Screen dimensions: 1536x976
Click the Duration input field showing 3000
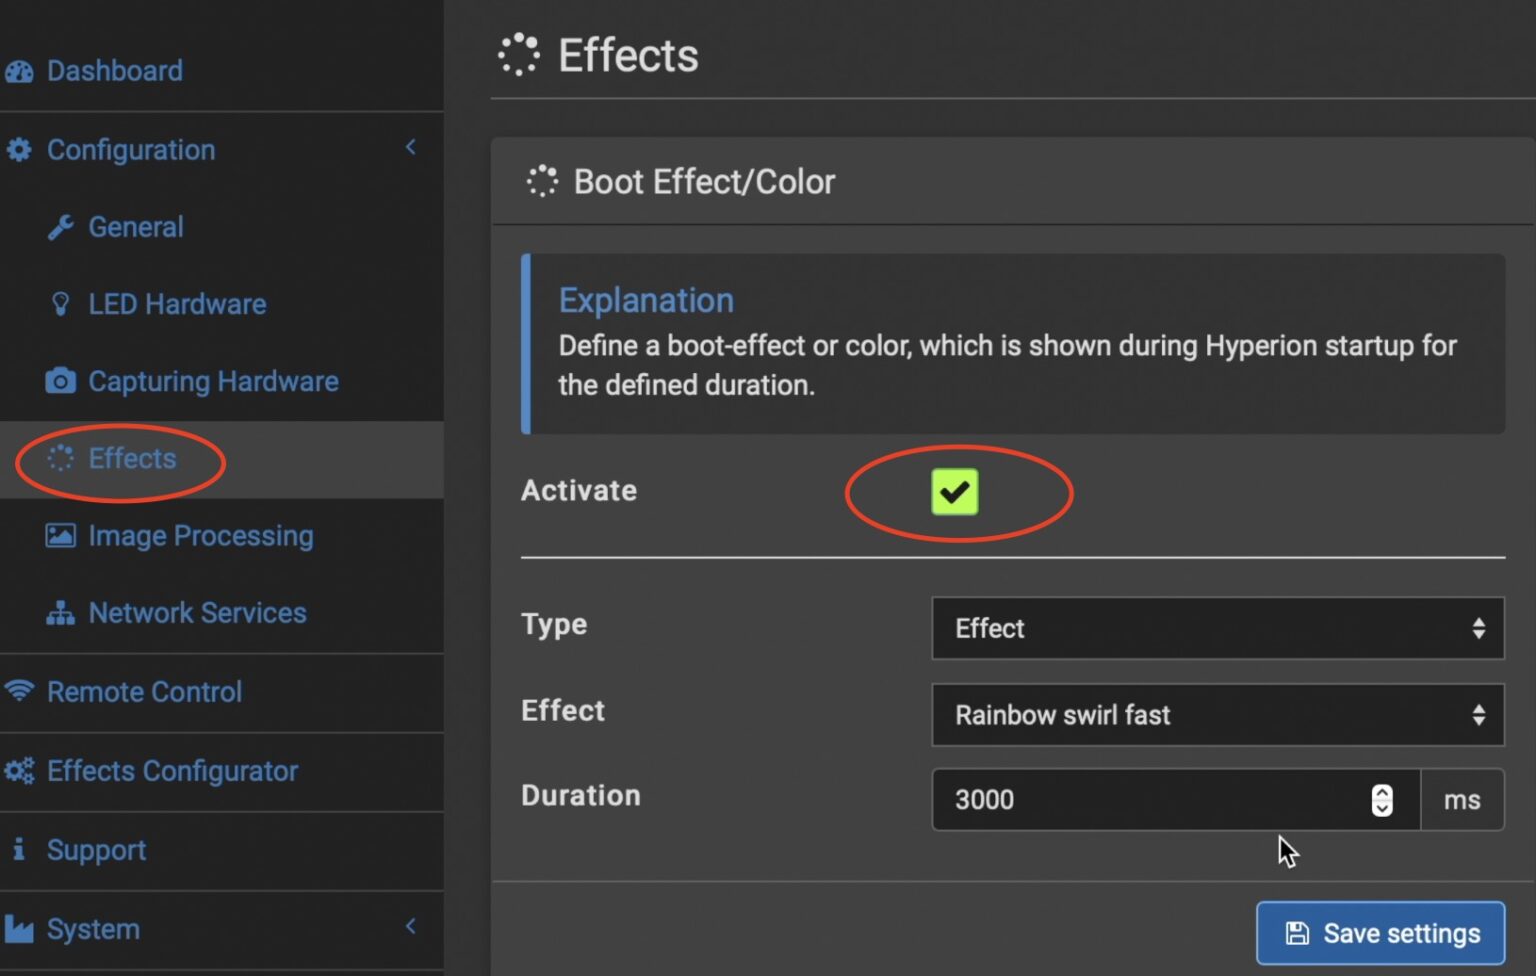coord(1150,800)
